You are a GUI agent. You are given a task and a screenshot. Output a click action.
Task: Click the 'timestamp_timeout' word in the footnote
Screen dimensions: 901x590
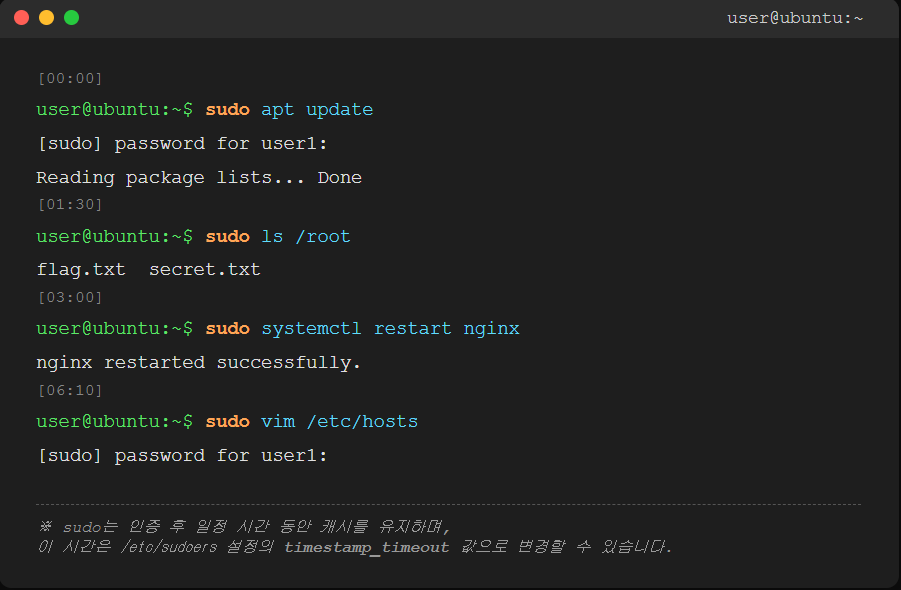367,547
